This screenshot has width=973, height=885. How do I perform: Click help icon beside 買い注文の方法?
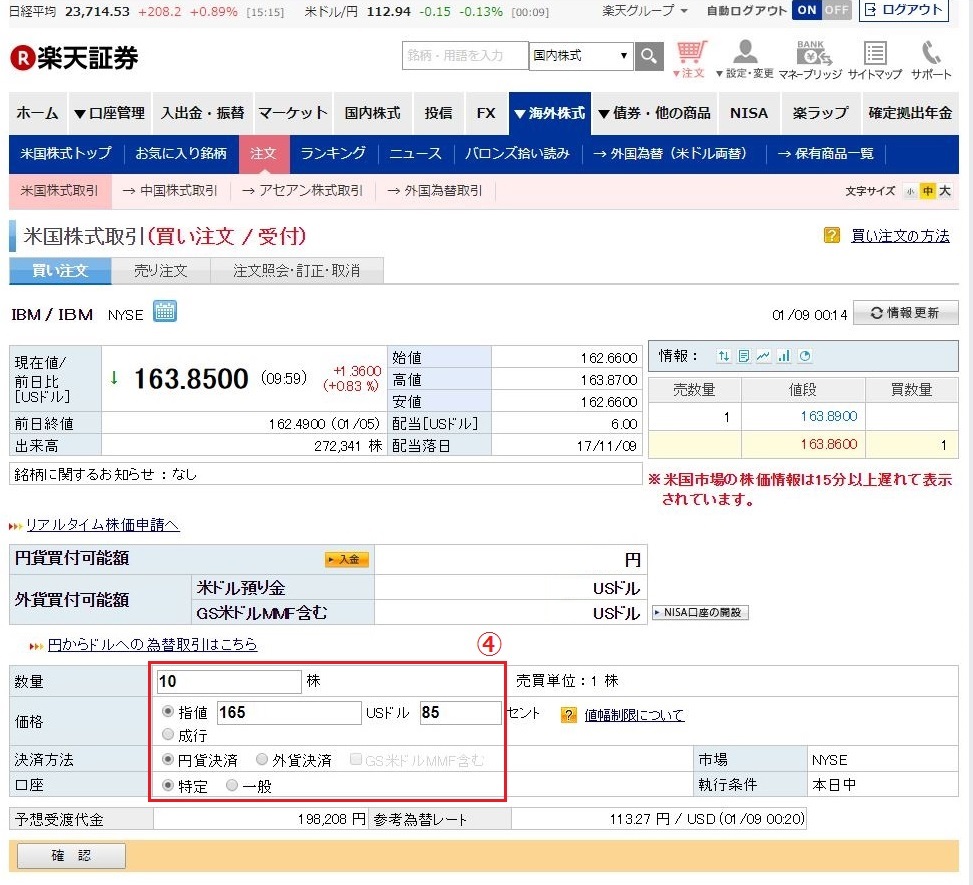point(832,235)
